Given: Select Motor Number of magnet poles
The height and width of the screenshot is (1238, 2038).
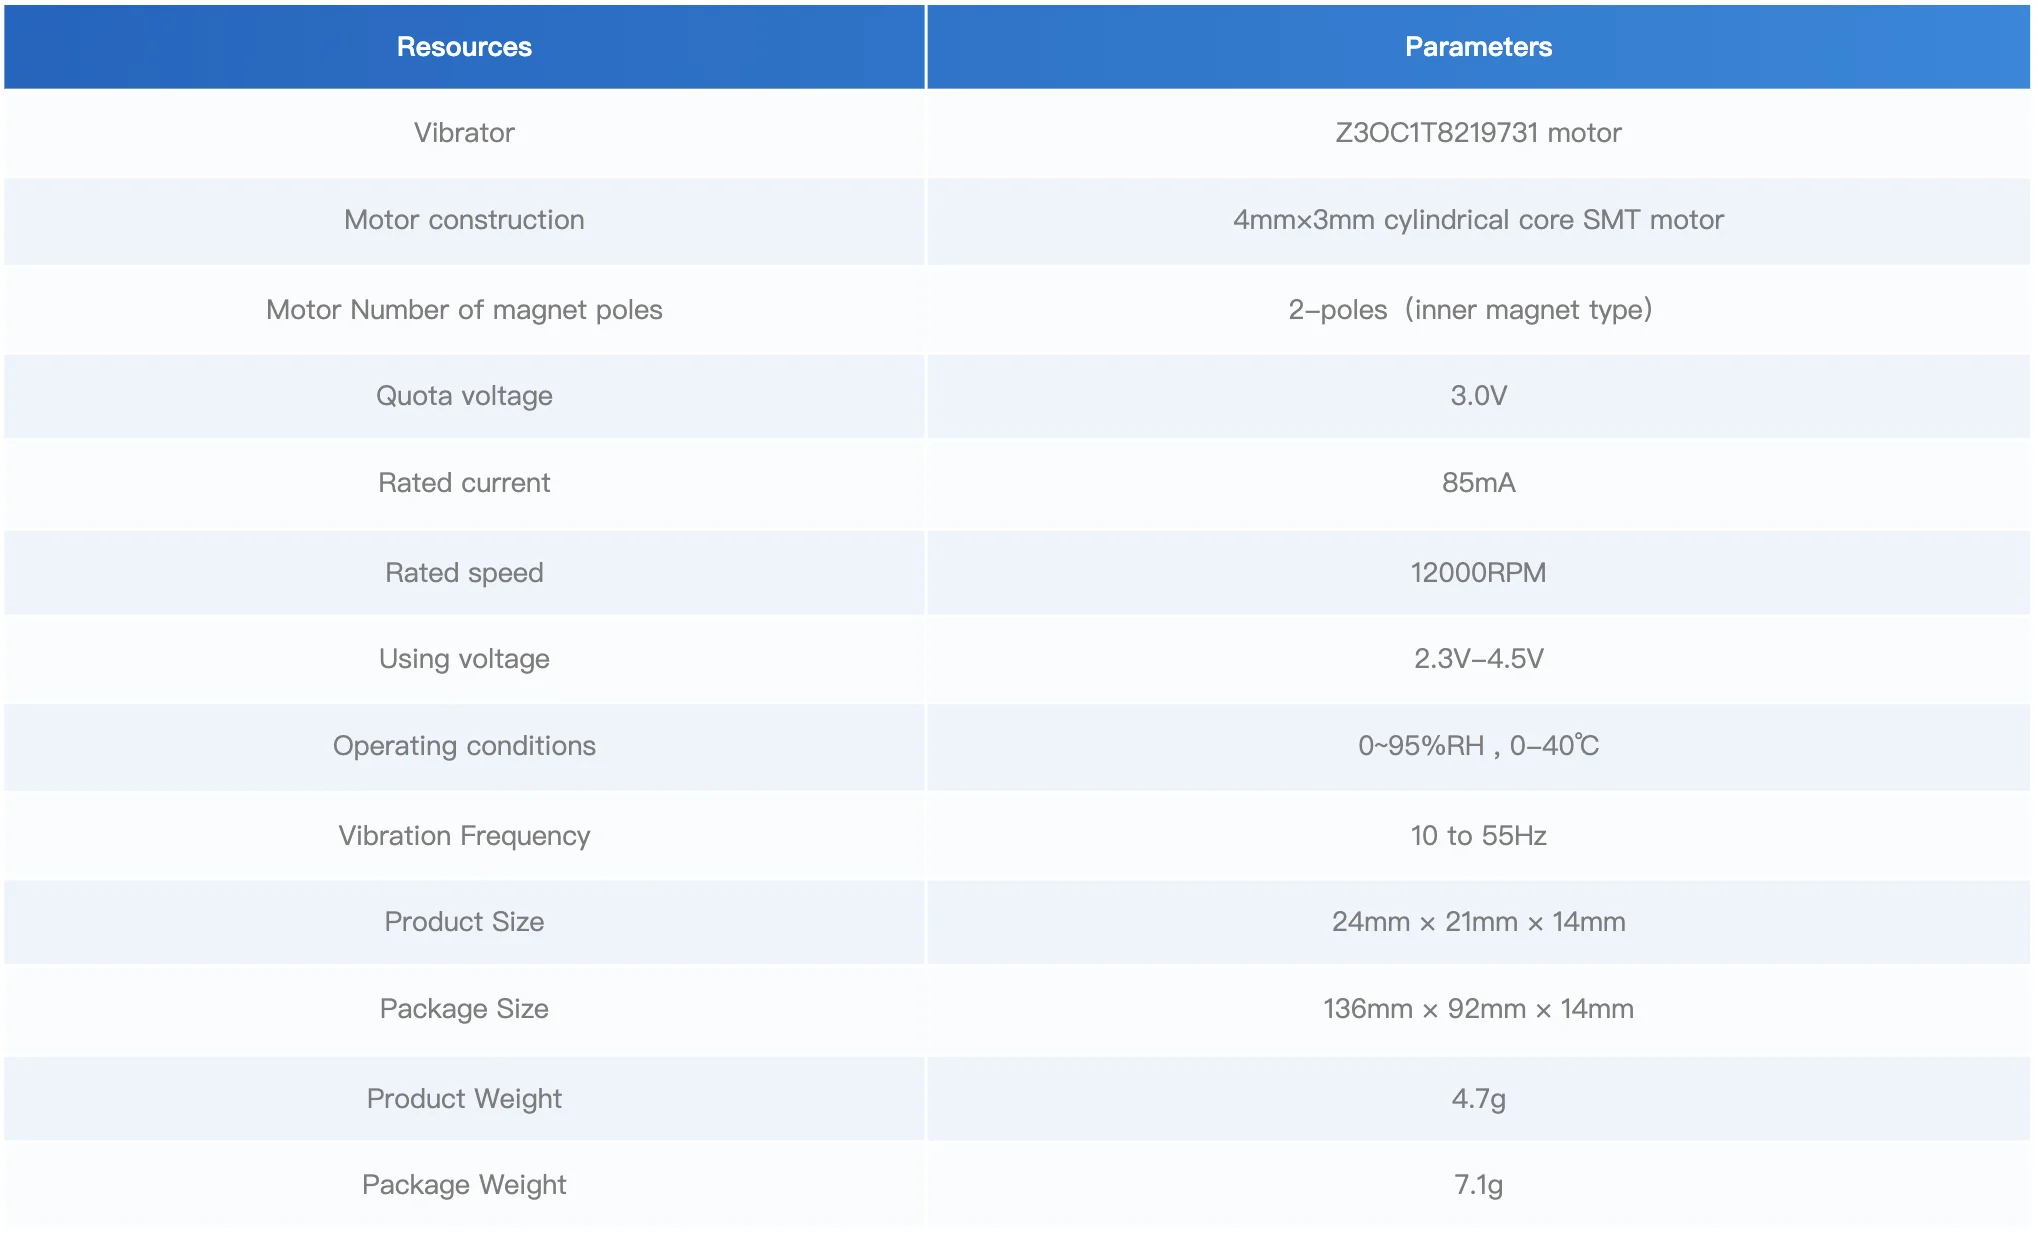Looking at the screenshot, I should [464, 310].
